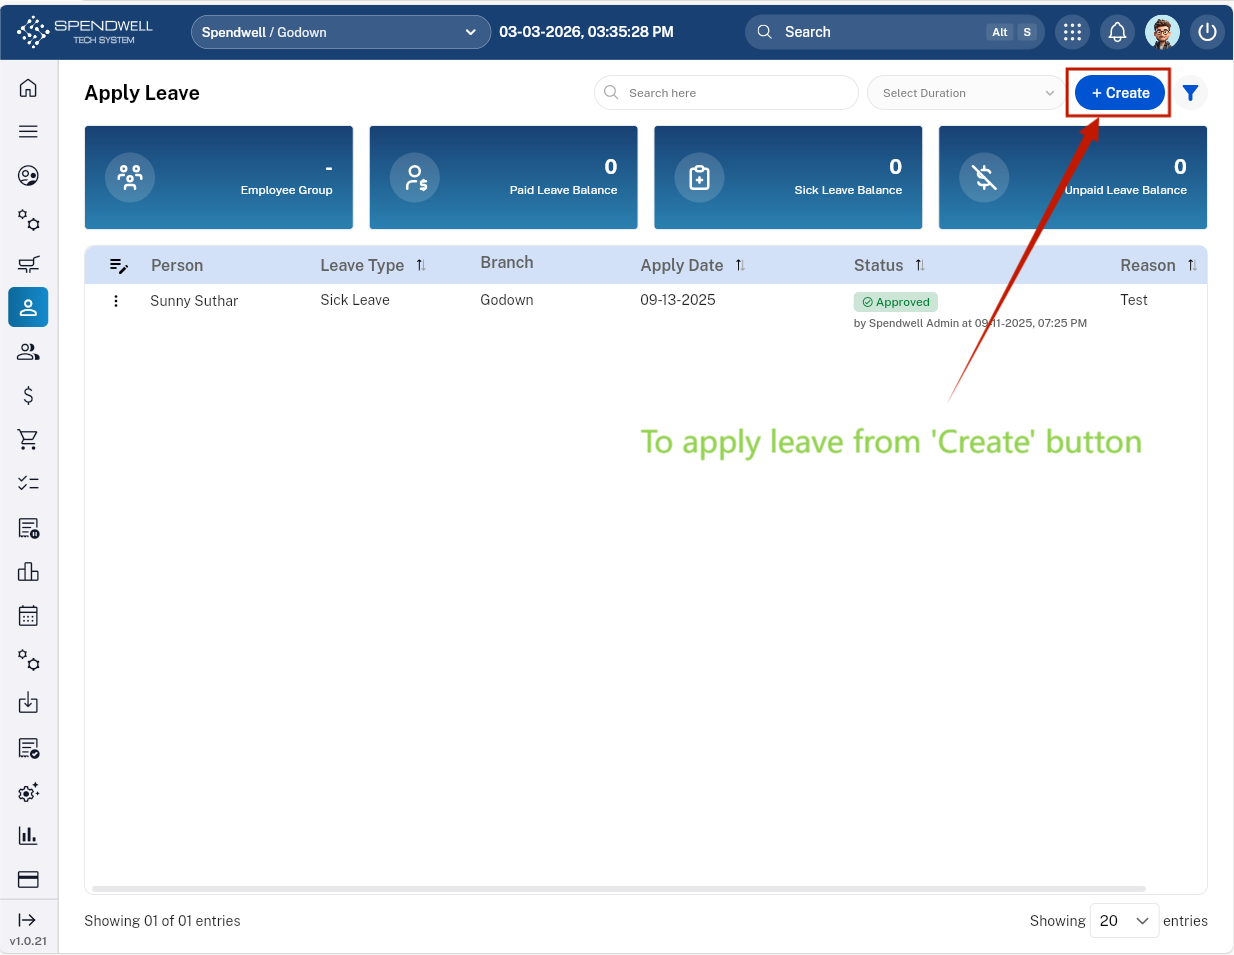Focus the global Search field in the header
The image size is (1234, 955).
pyautogui.click(x=895, y=32)
